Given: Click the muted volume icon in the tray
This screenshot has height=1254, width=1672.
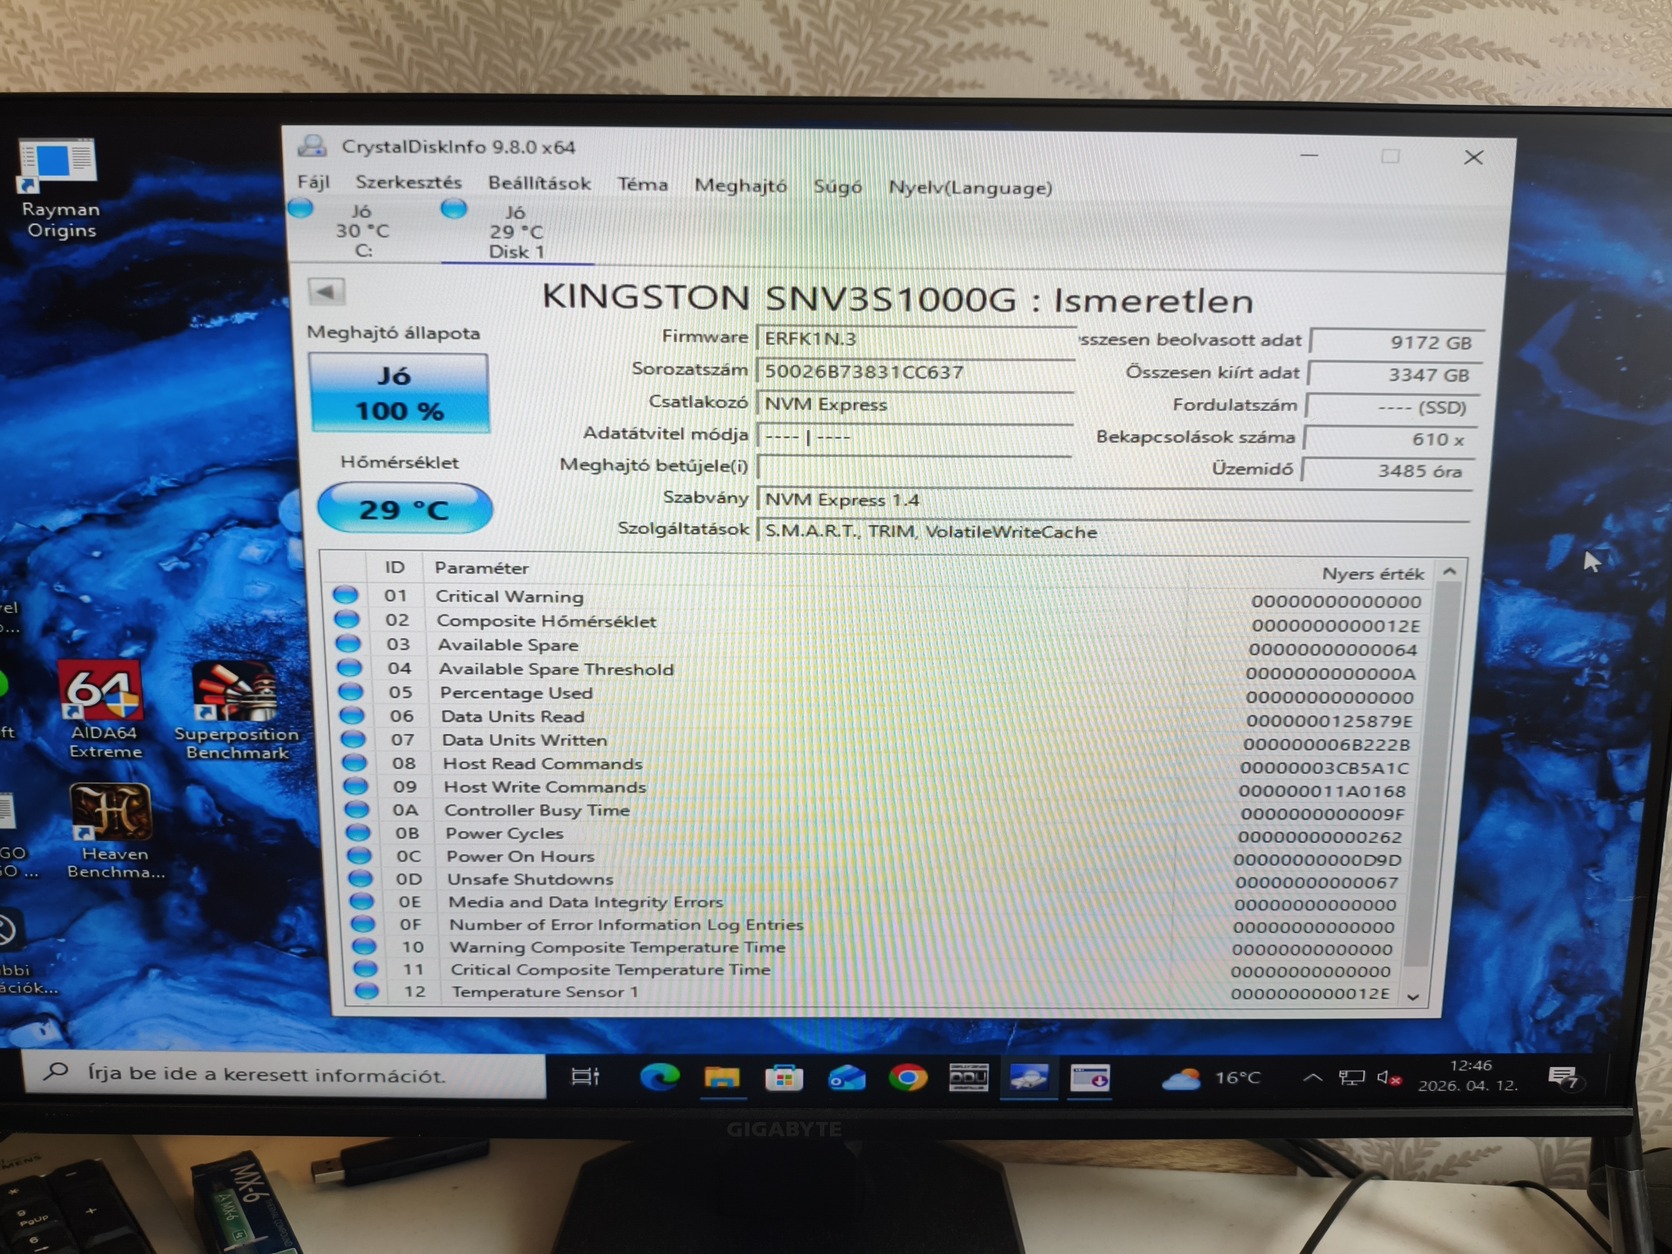Looking at the screenshot, I should (x=1389, y=1078).
